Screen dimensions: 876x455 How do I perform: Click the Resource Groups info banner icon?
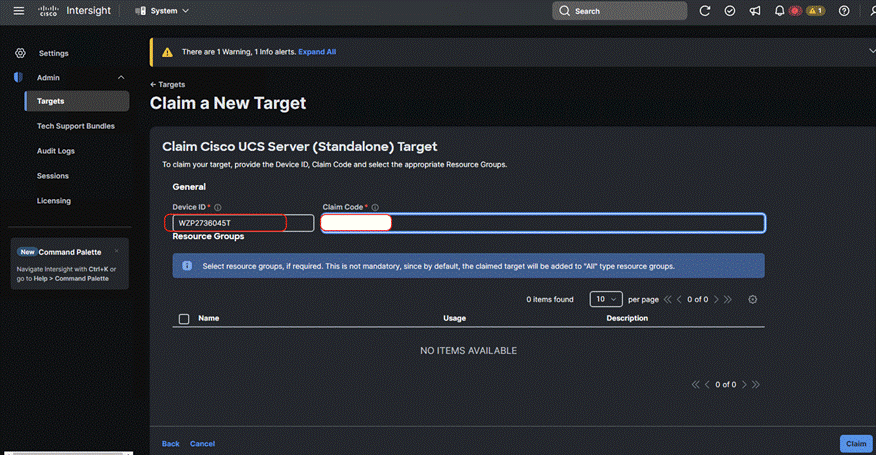click(187, 266)
